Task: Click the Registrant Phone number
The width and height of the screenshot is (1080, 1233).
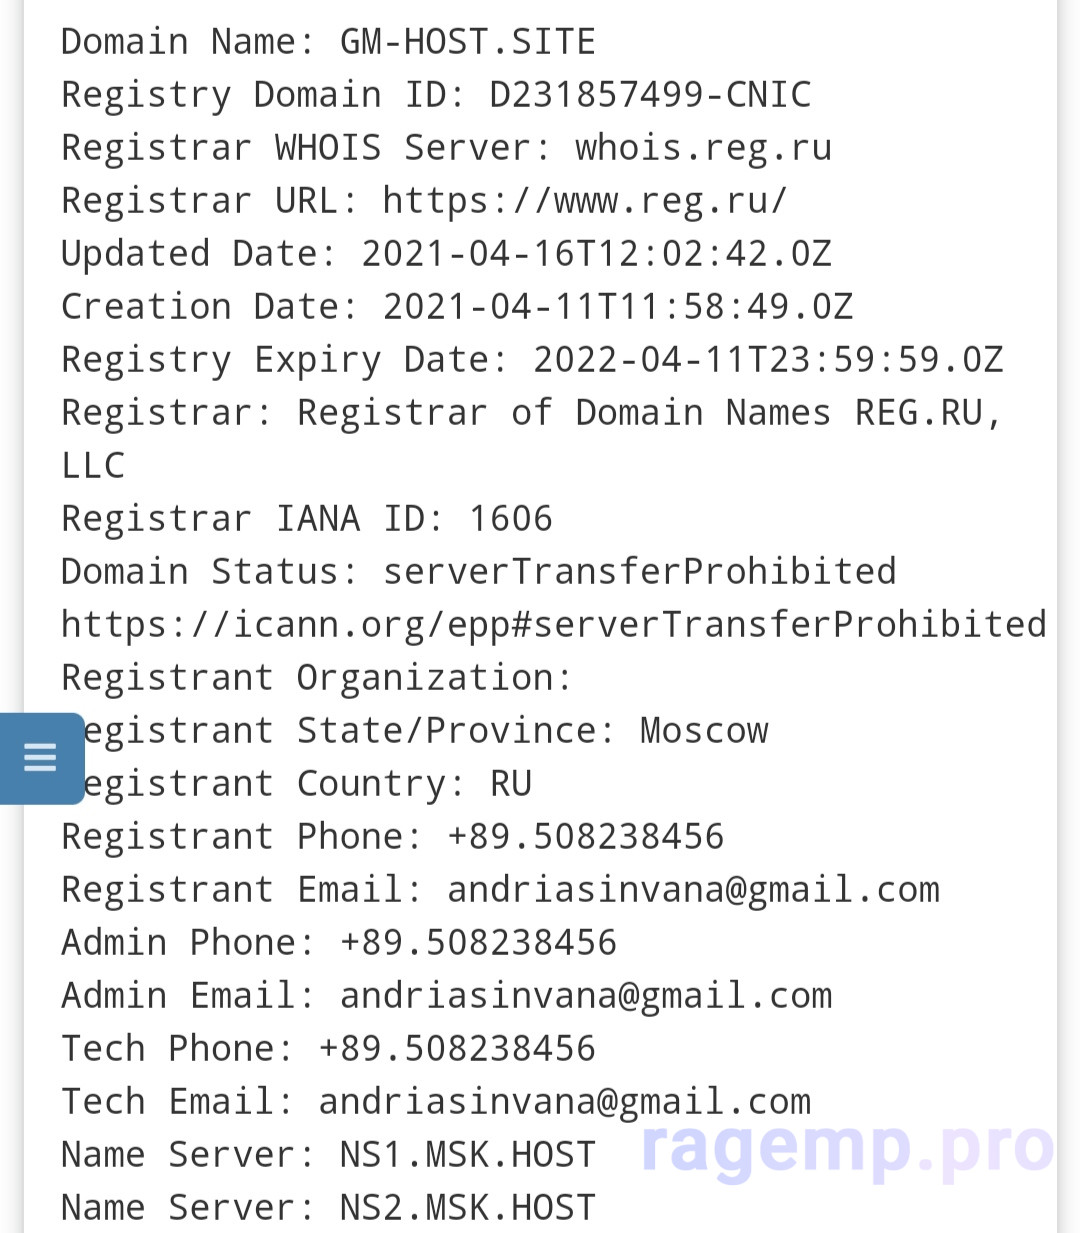Action: point(585,837)
